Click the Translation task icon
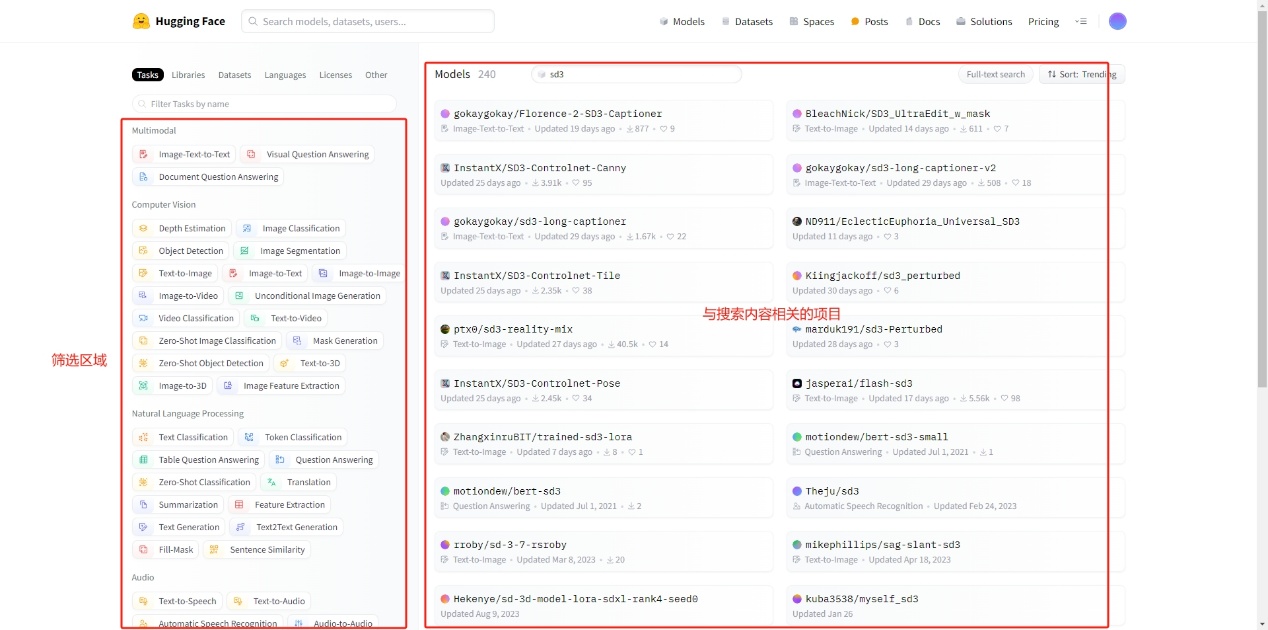The height and width of the screenshot is (630, 1268). (x=271, y=482)
